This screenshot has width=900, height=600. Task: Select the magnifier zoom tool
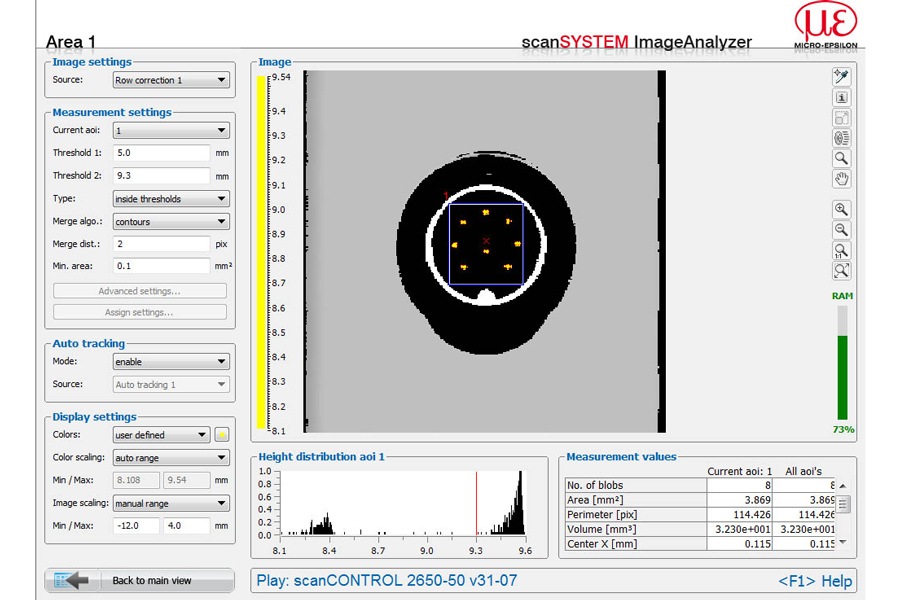pyautogui.click(x=841, y=158)
